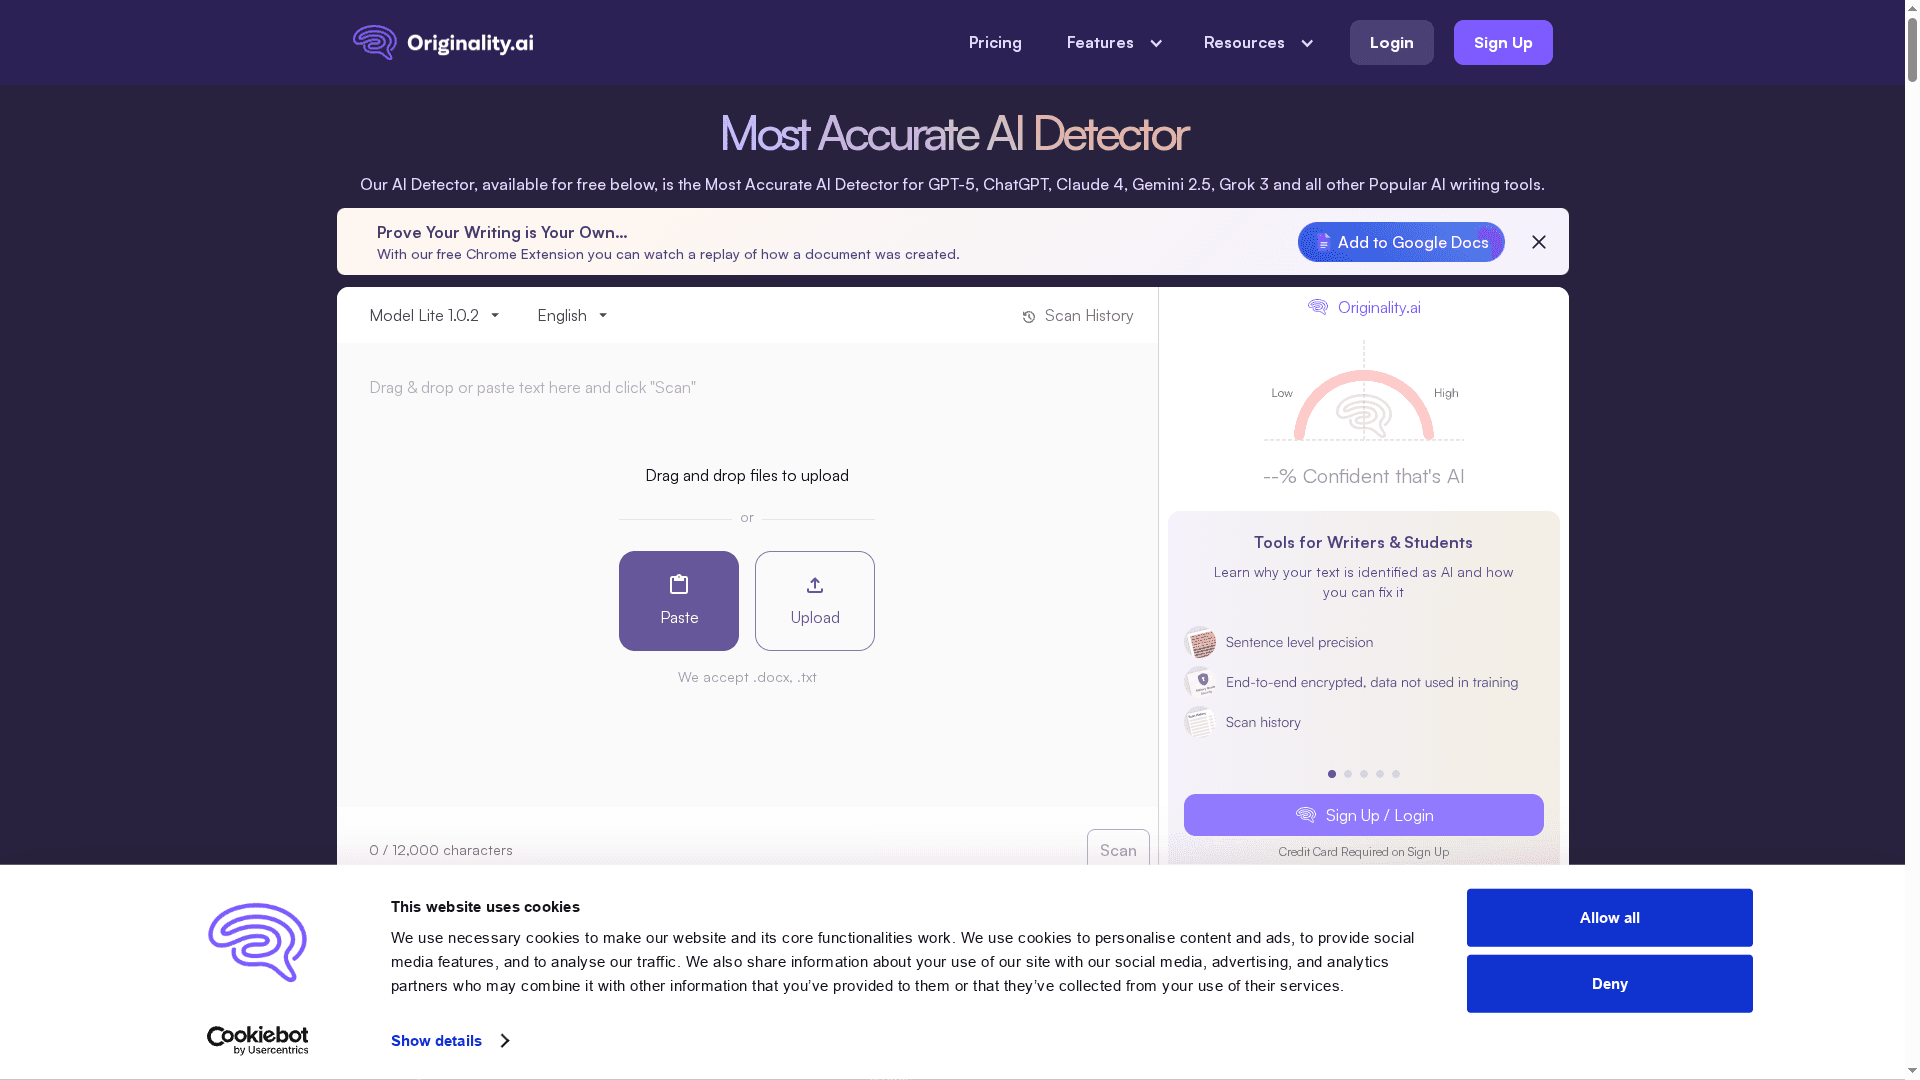Add the extension to Google Docs
Screen dimensions: 1920x1080
coord(1401,242)
